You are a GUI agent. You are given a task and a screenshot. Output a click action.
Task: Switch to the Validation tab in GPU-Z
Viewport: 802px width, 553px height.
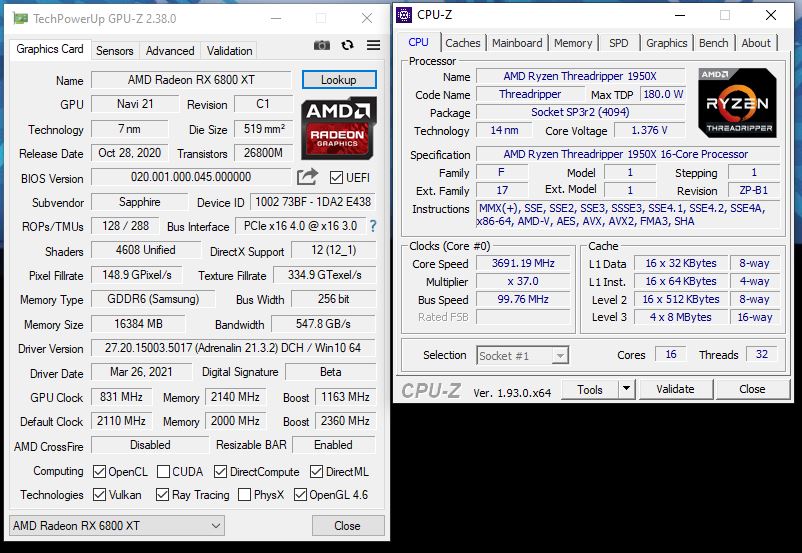229,51
